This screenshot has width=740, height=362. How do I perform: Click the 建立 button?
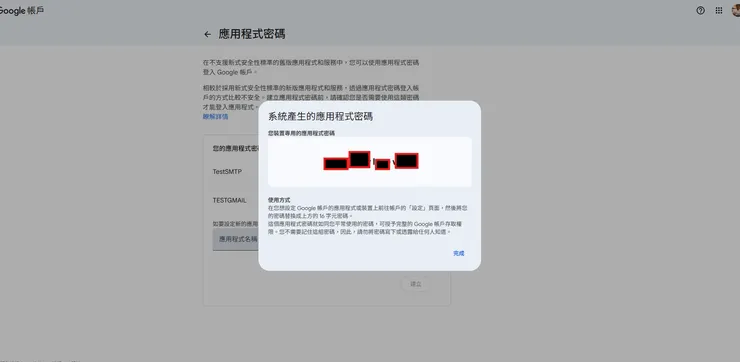[x=415, y=284]
